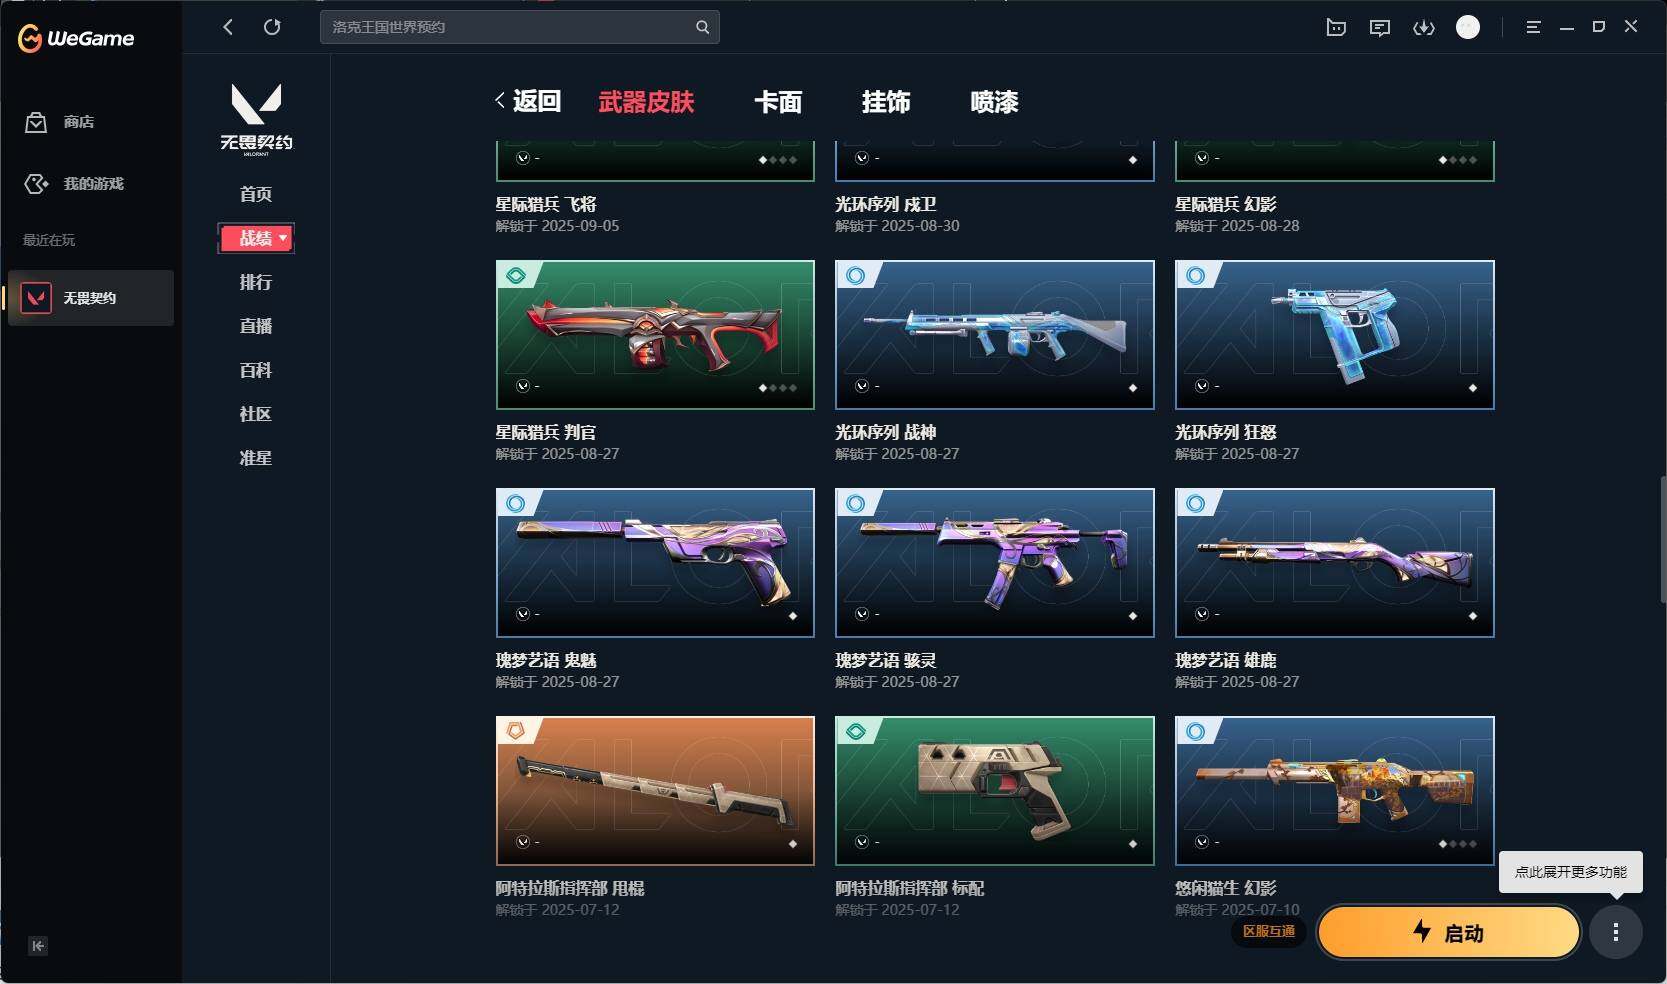Switch to the 卡面 tab
The image size is (1667, 984).
click(x=778, y=102)
